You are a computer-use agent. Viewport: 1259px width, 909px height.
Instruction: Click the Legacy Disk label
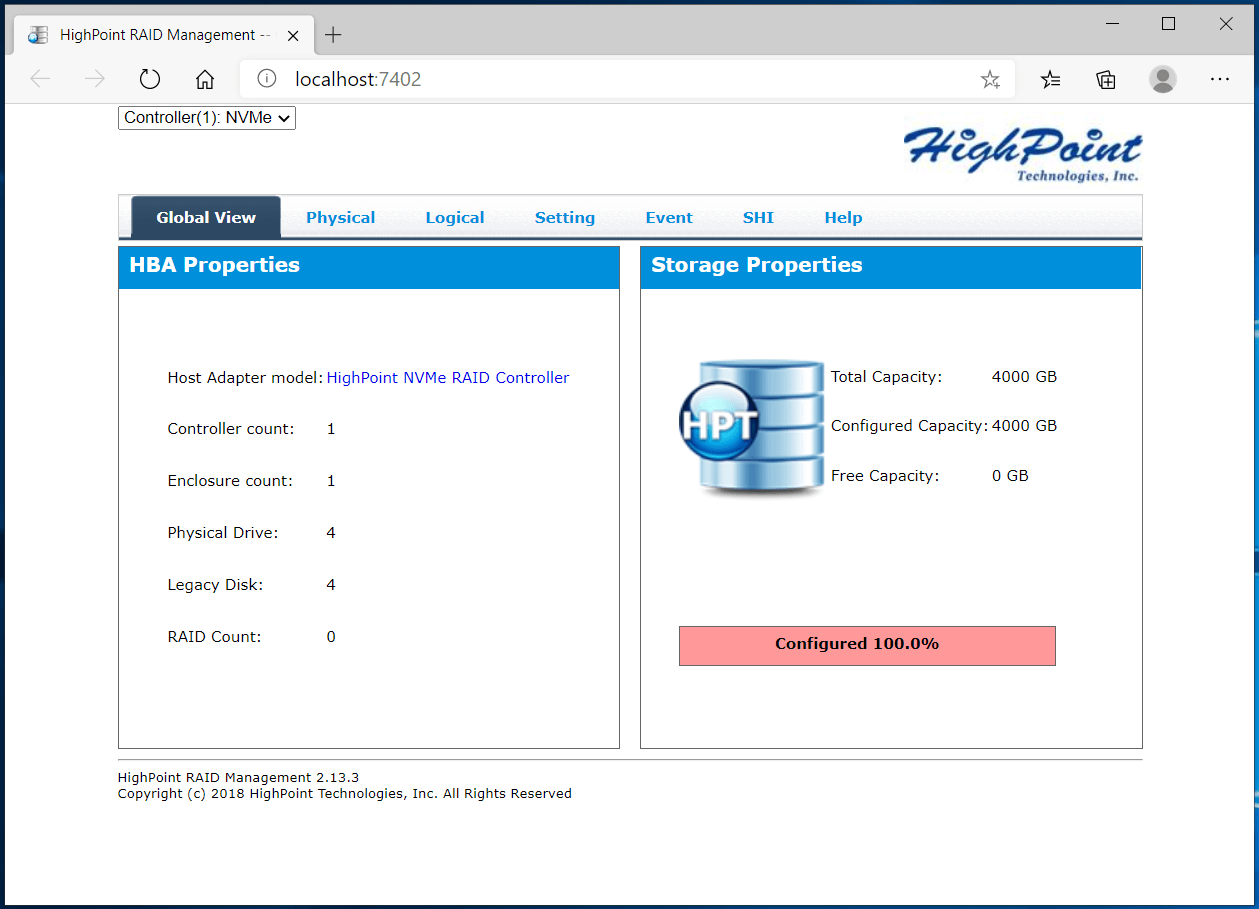pyautogui.click(x=215, y=585)
